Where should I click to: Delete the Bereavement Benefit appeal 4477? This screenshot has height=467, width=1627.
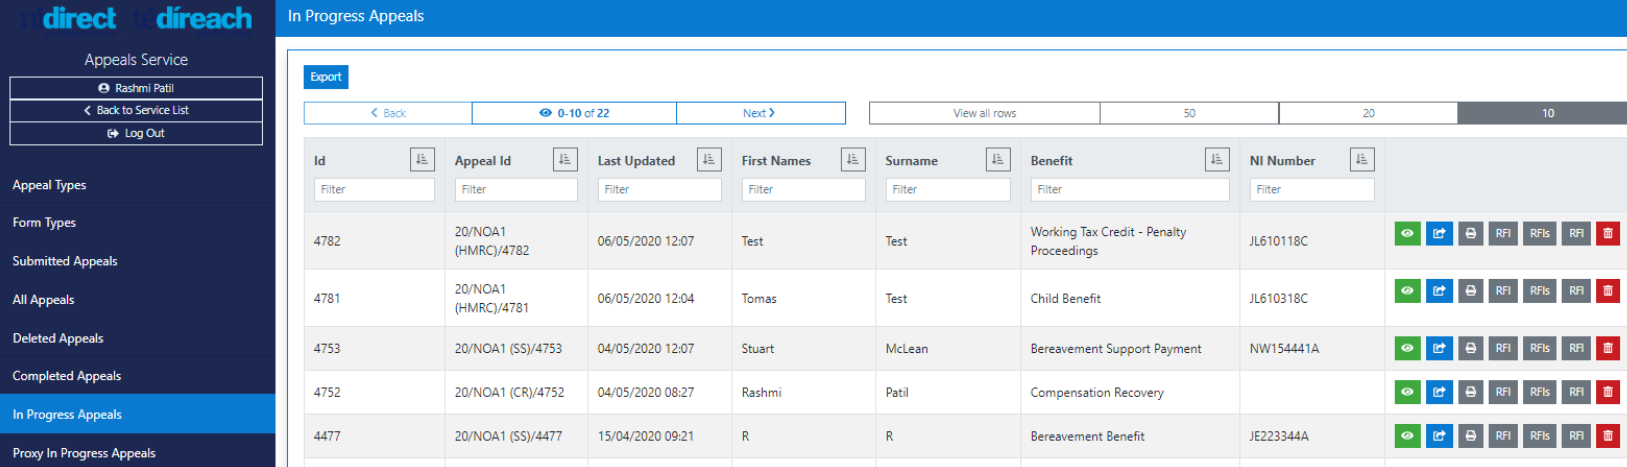[1608, 436]
